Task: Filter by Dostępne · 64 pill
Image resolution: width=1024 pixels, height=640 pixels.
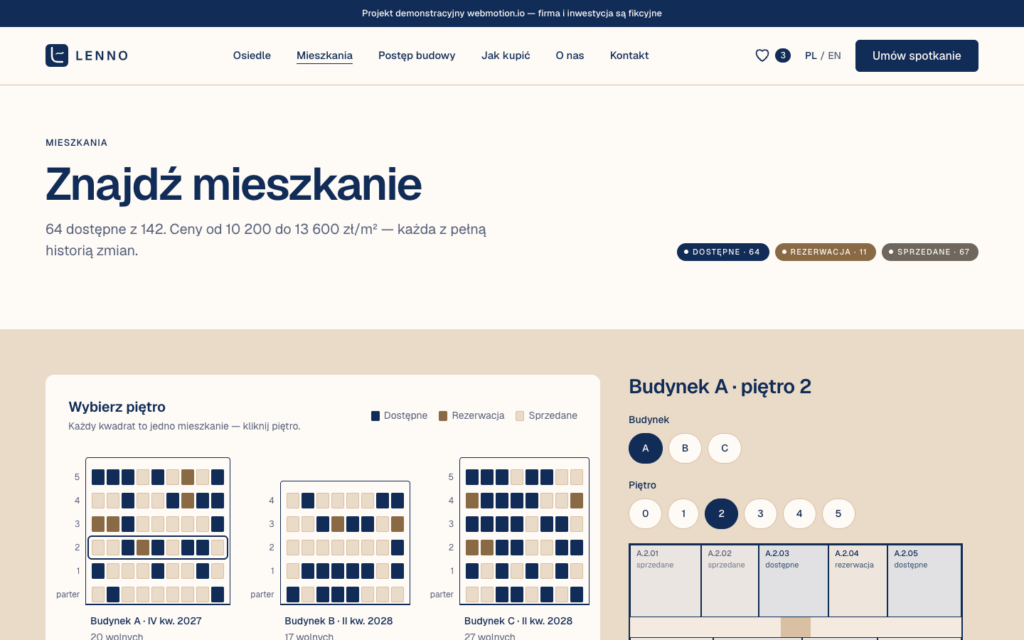Action: click(722, 251)
